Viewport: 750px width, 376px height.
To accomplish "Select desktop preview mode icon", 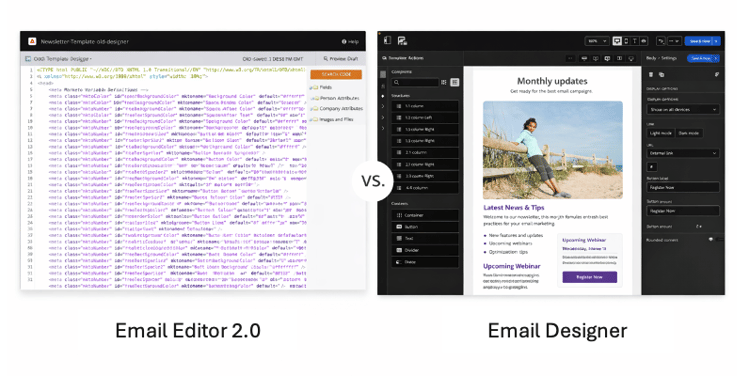I will pyautogui.click(x=617, y=41).
